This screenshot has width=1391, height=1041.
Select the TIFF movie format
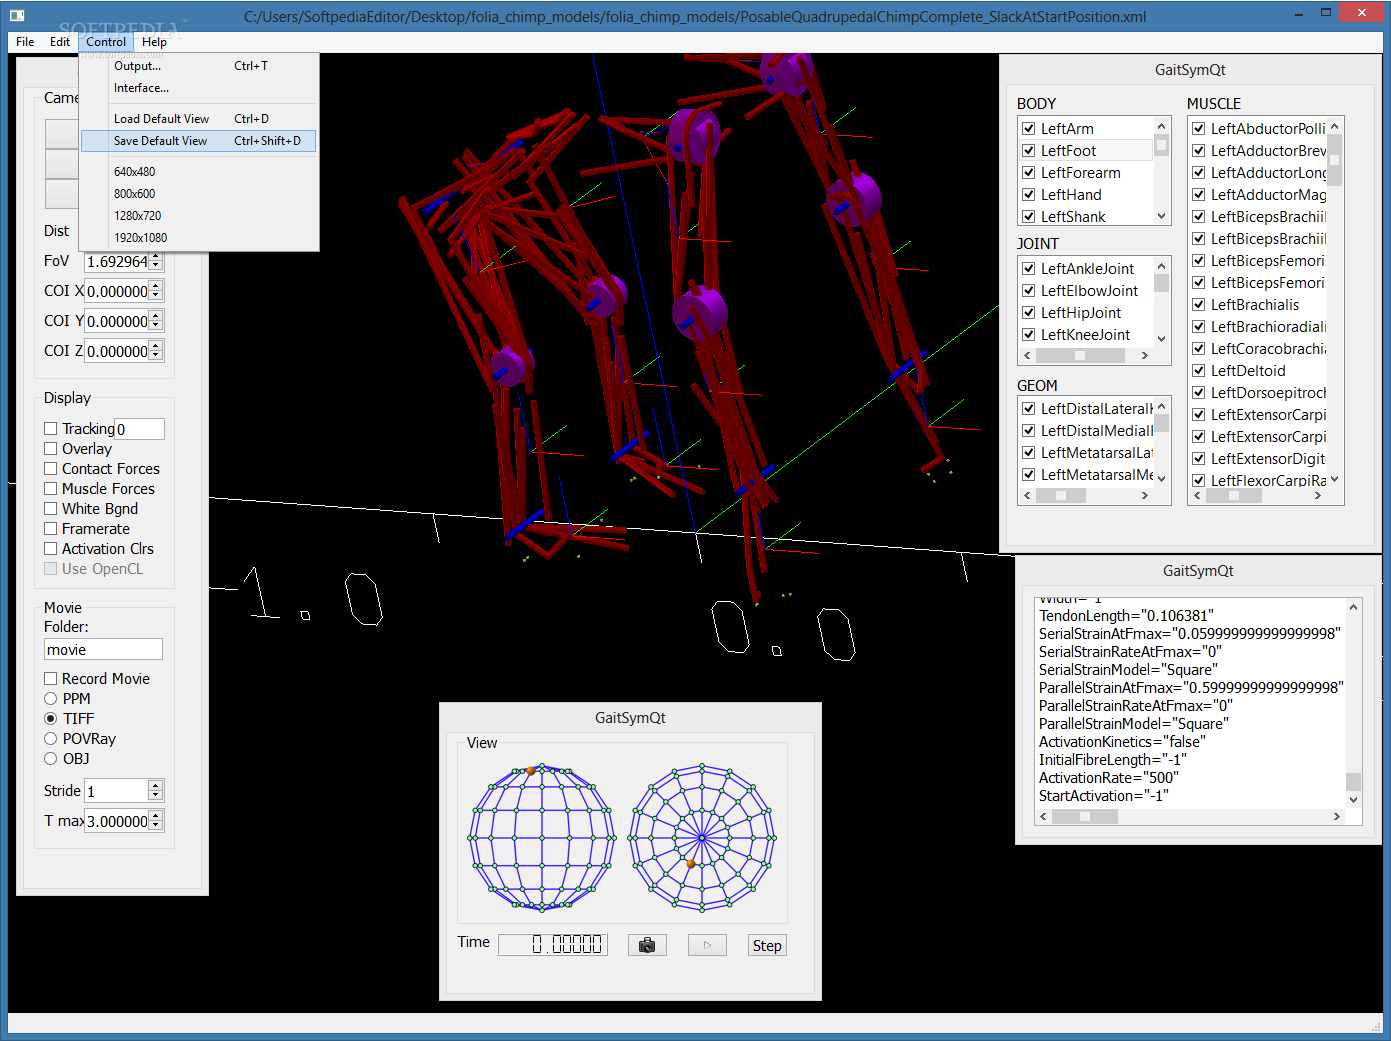51,719
